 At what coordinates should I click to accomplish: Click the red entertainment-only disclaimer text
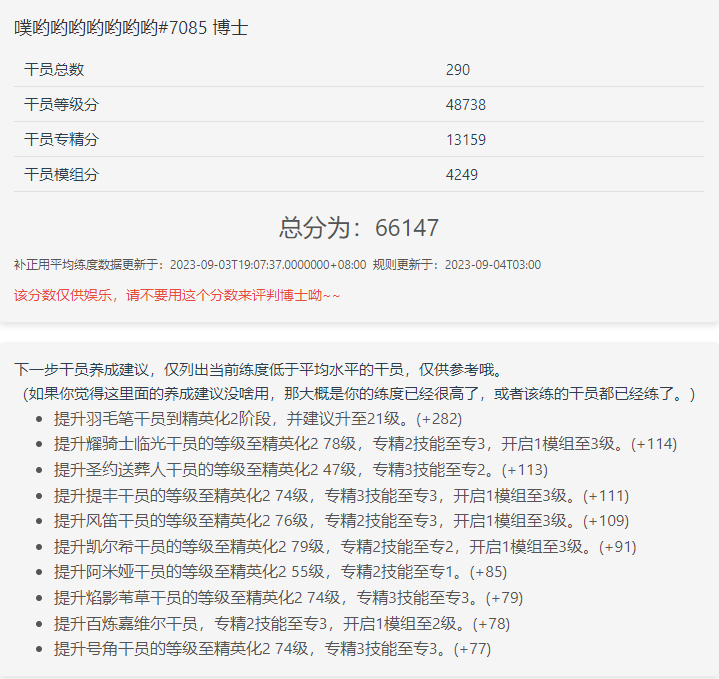pyautogui.click(x=177, y=295)
